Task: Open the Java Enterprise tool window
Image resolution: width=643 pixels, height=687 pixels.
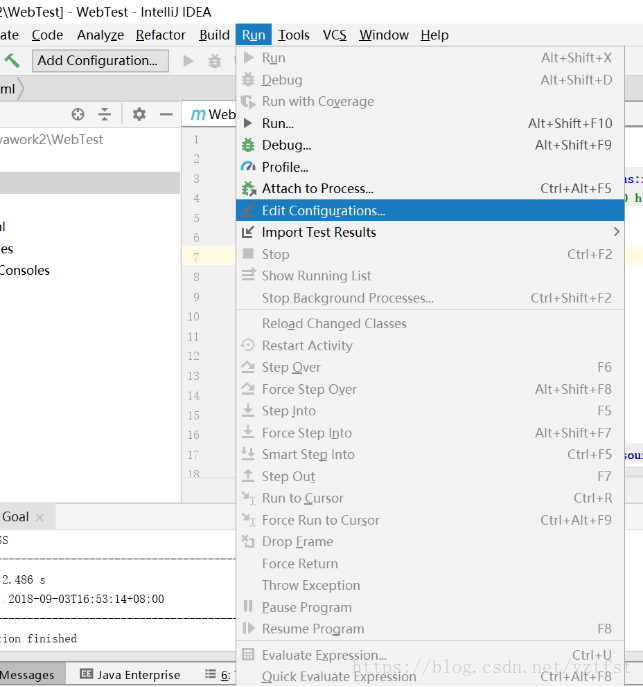Action: click(x=130, y=675)
